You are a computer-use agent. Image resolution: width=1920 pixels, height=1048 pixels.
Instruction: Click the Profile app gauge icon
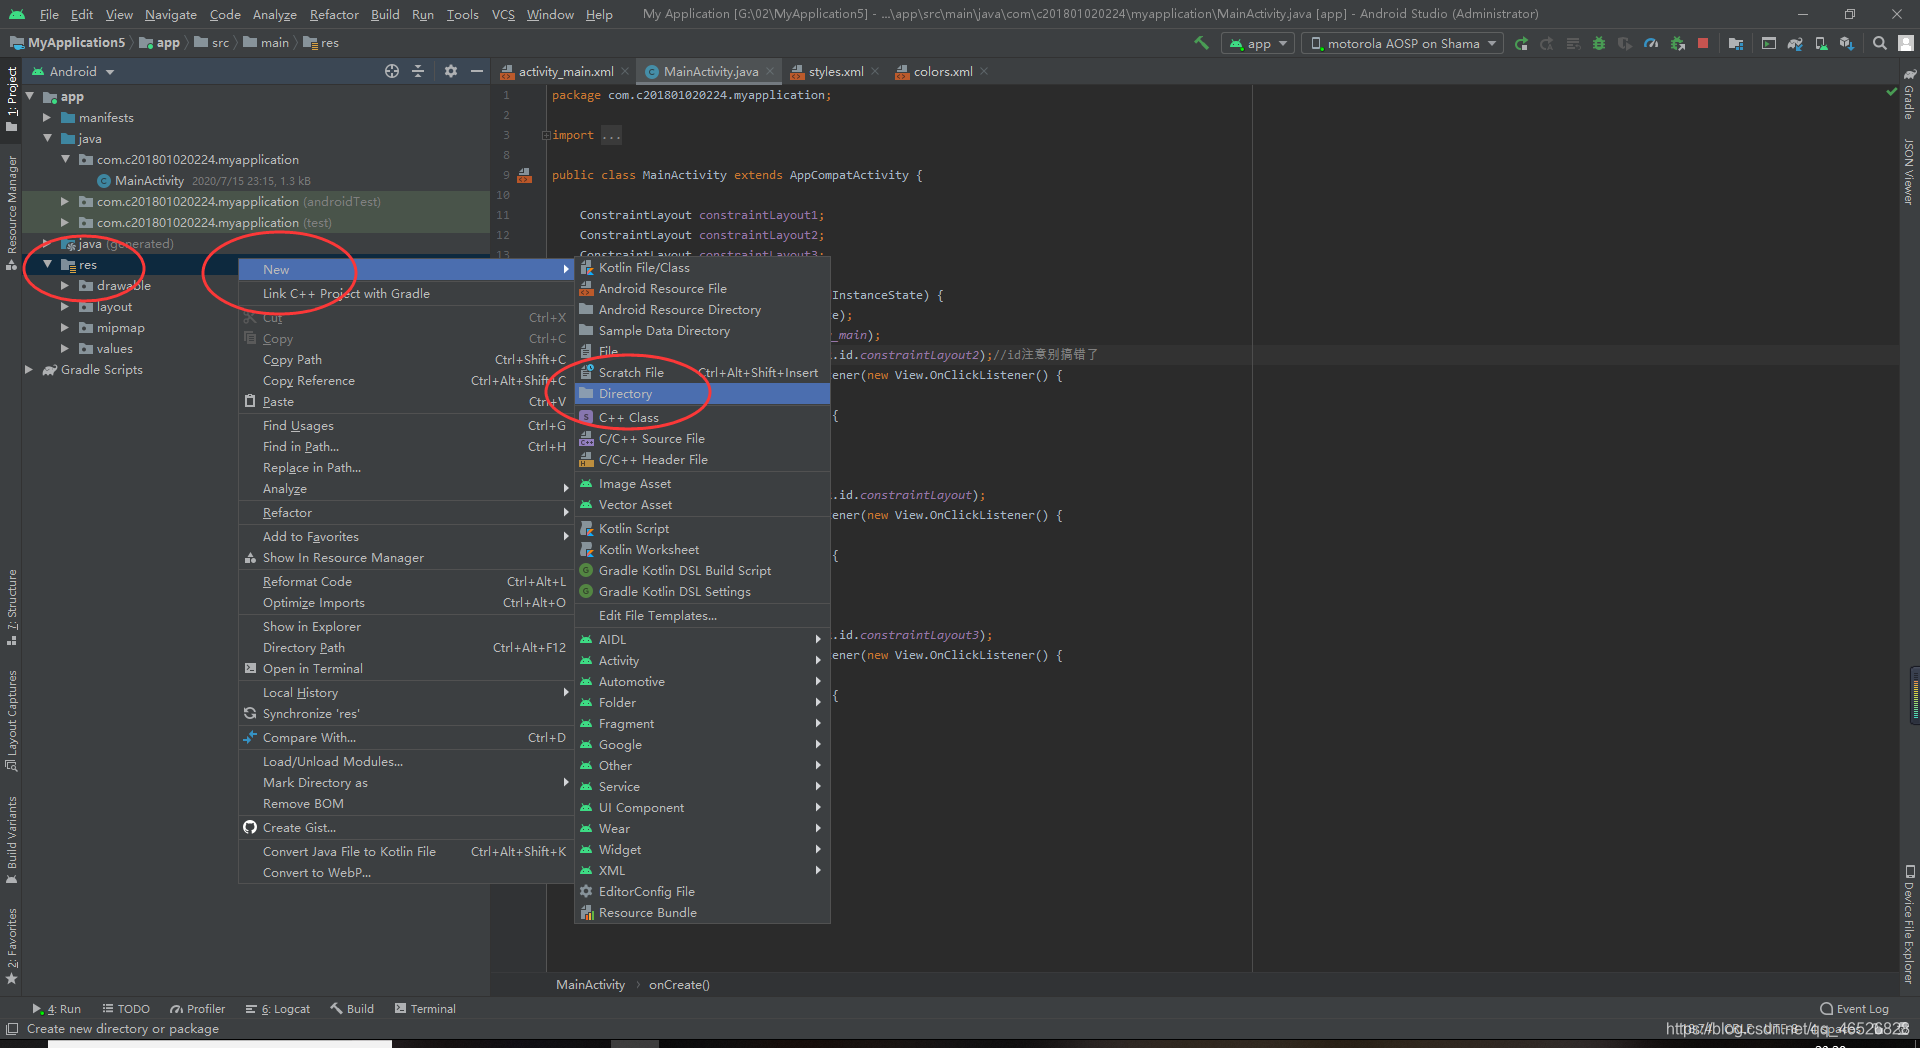[x=1651, y=43]
